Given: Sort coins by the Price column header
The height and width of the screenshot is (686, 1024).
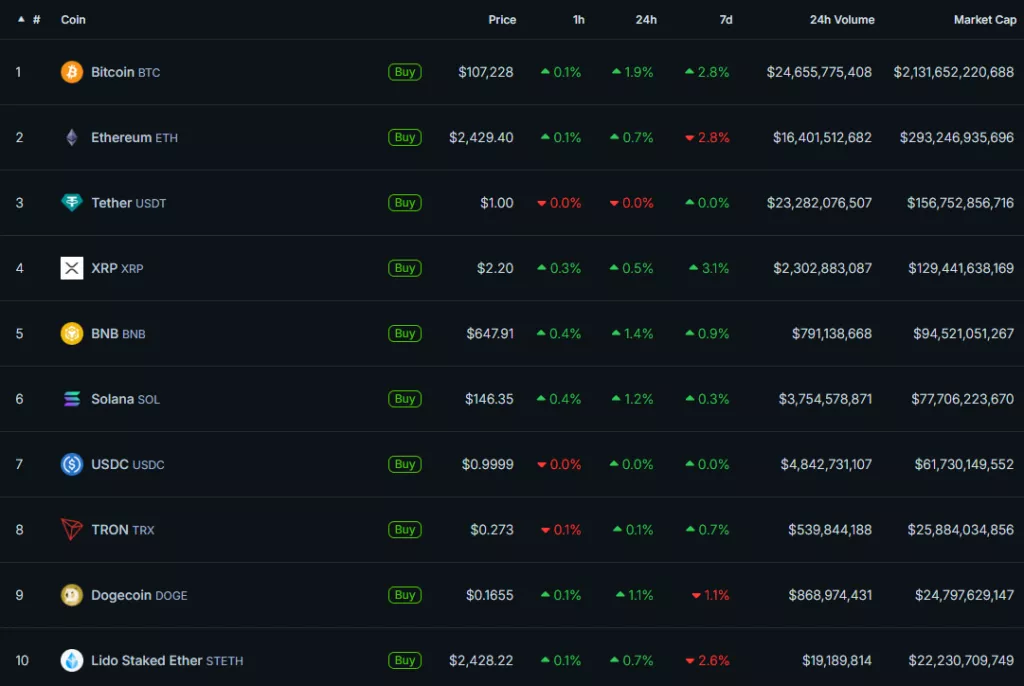Looking at the screenshot, I should [502, 20].
